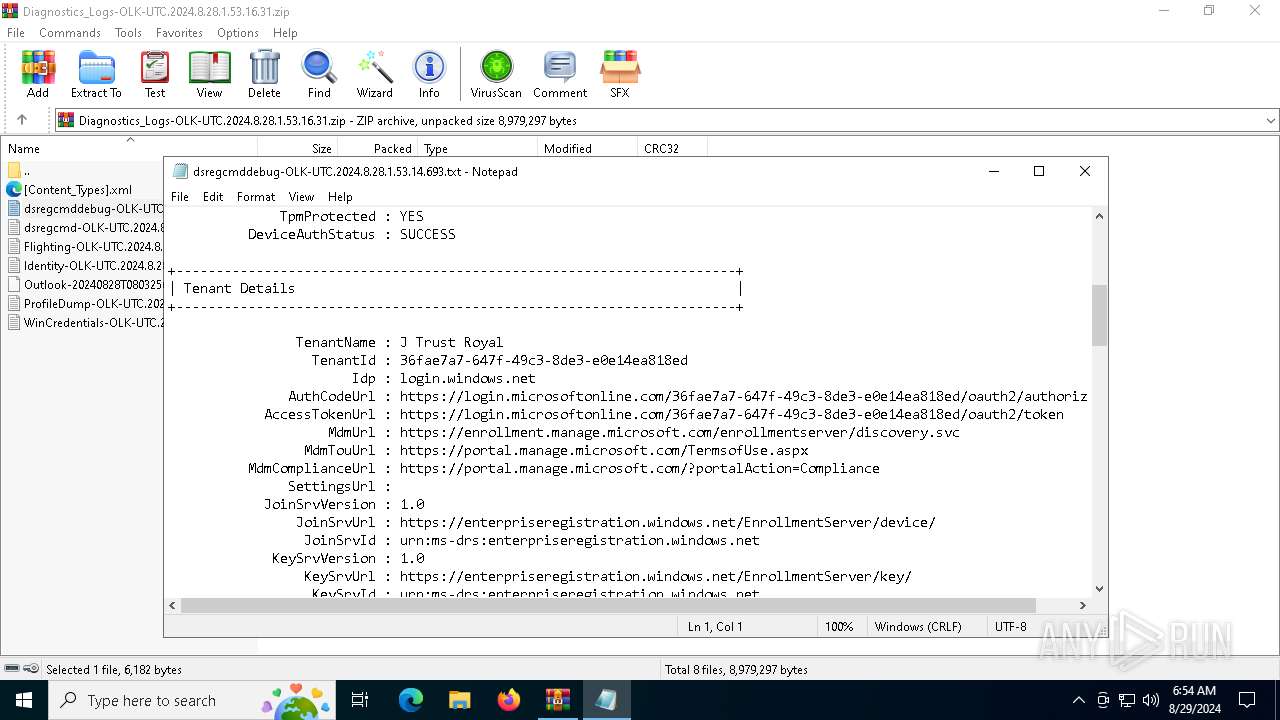Screen dimensions: 1280x720
Task: Minimize the Notepad window
Action: [994, 172]
